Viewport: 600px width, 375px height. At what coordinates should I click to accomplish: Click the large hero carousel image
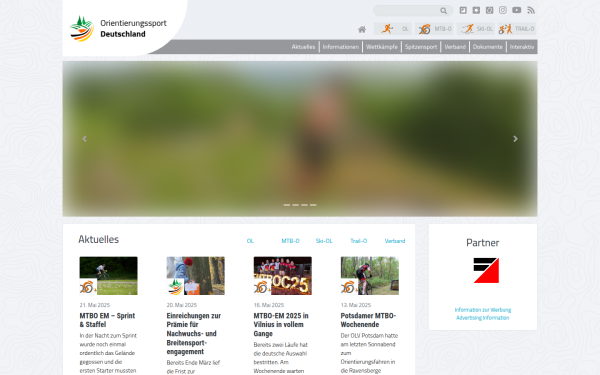(x=300, y=139)
